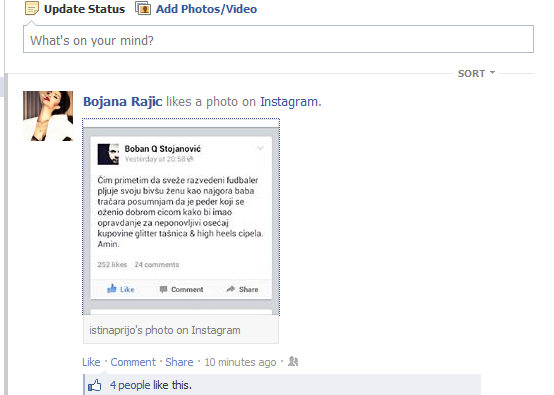Check the friends audience privacy icon
The image size is (554, 395).
coord(293,361)
